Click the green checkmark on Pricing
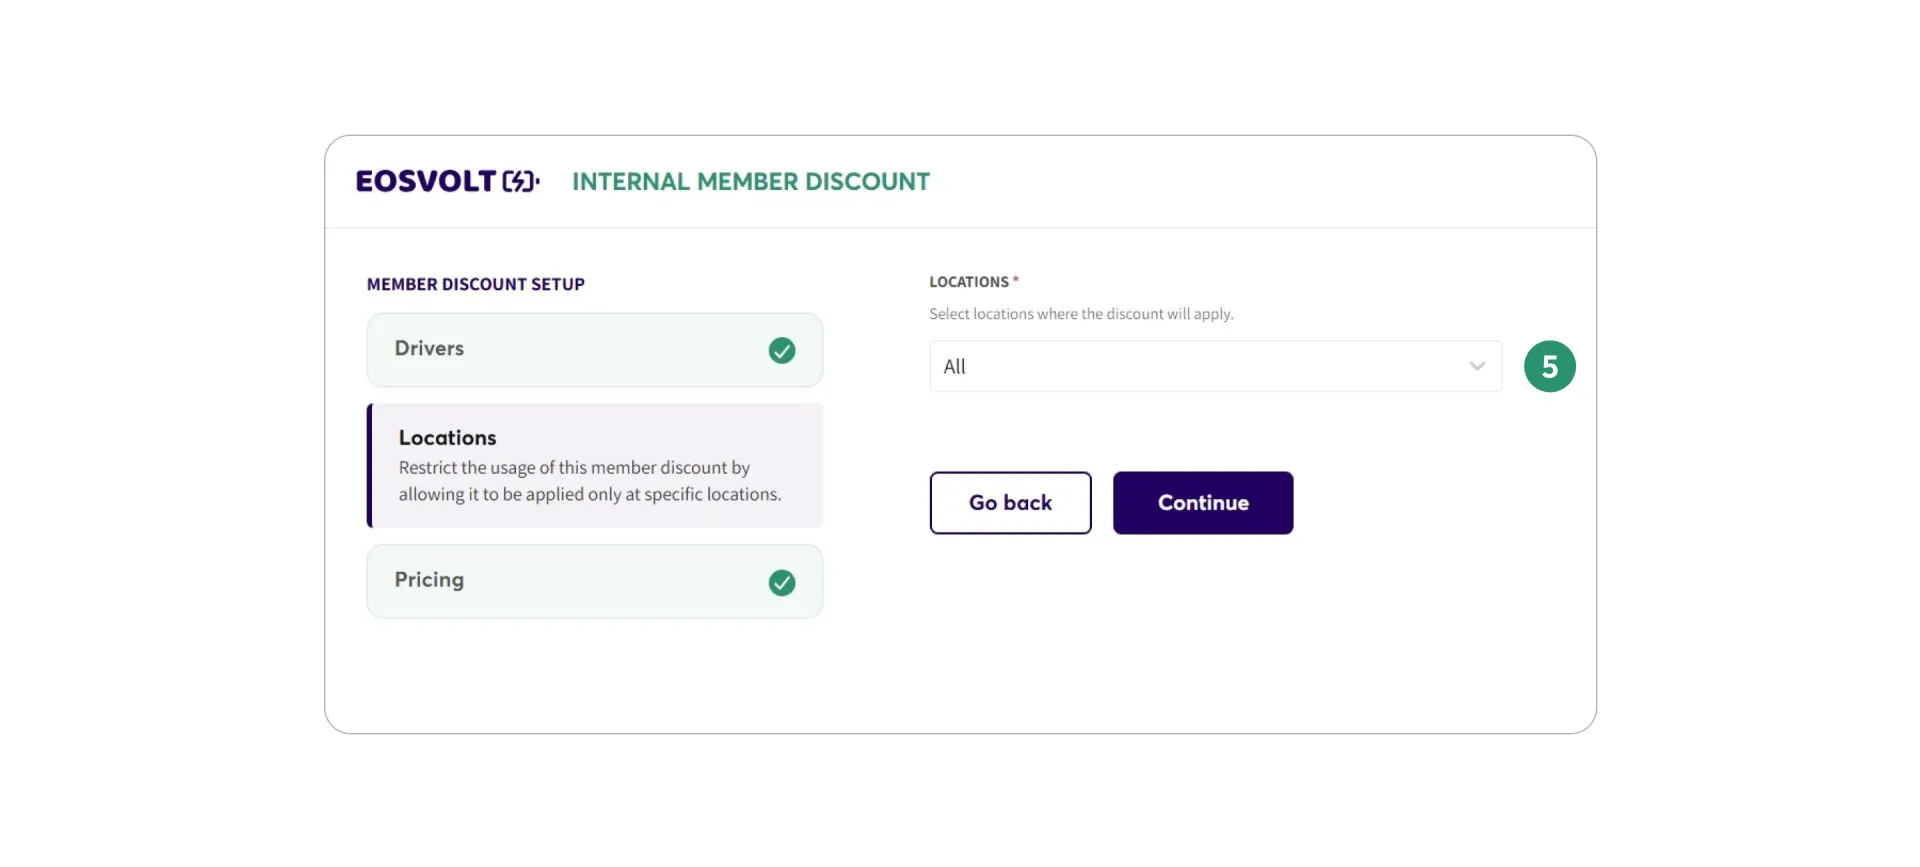 pos(782,582)
